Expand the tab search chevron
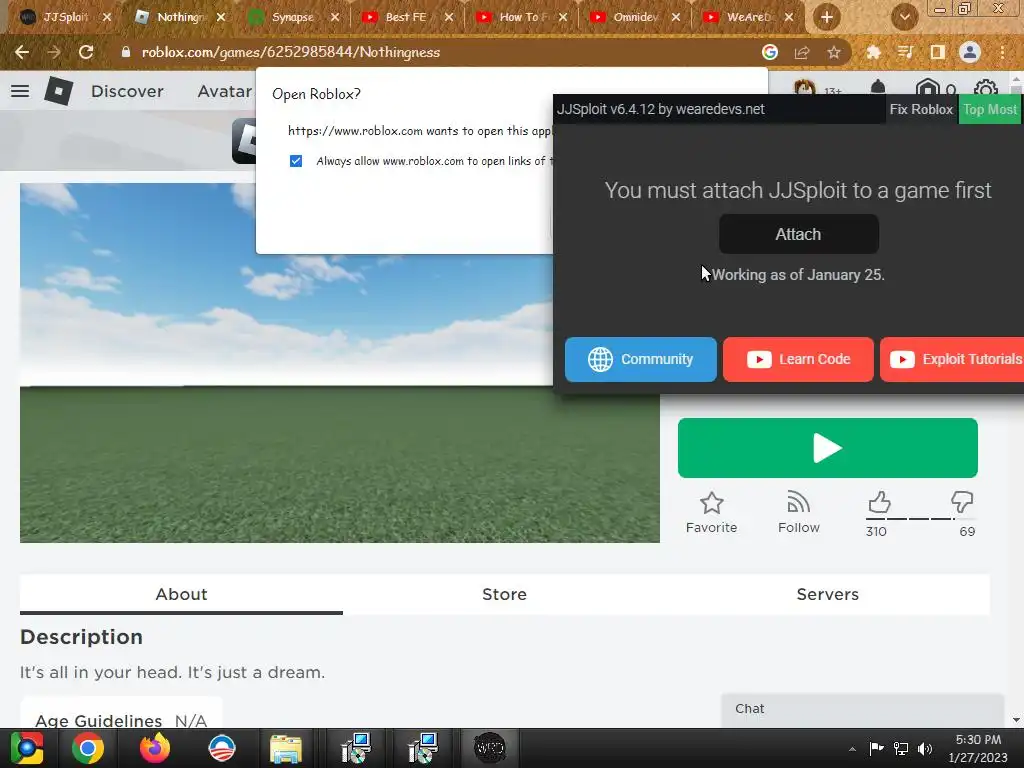 (904, 17)
